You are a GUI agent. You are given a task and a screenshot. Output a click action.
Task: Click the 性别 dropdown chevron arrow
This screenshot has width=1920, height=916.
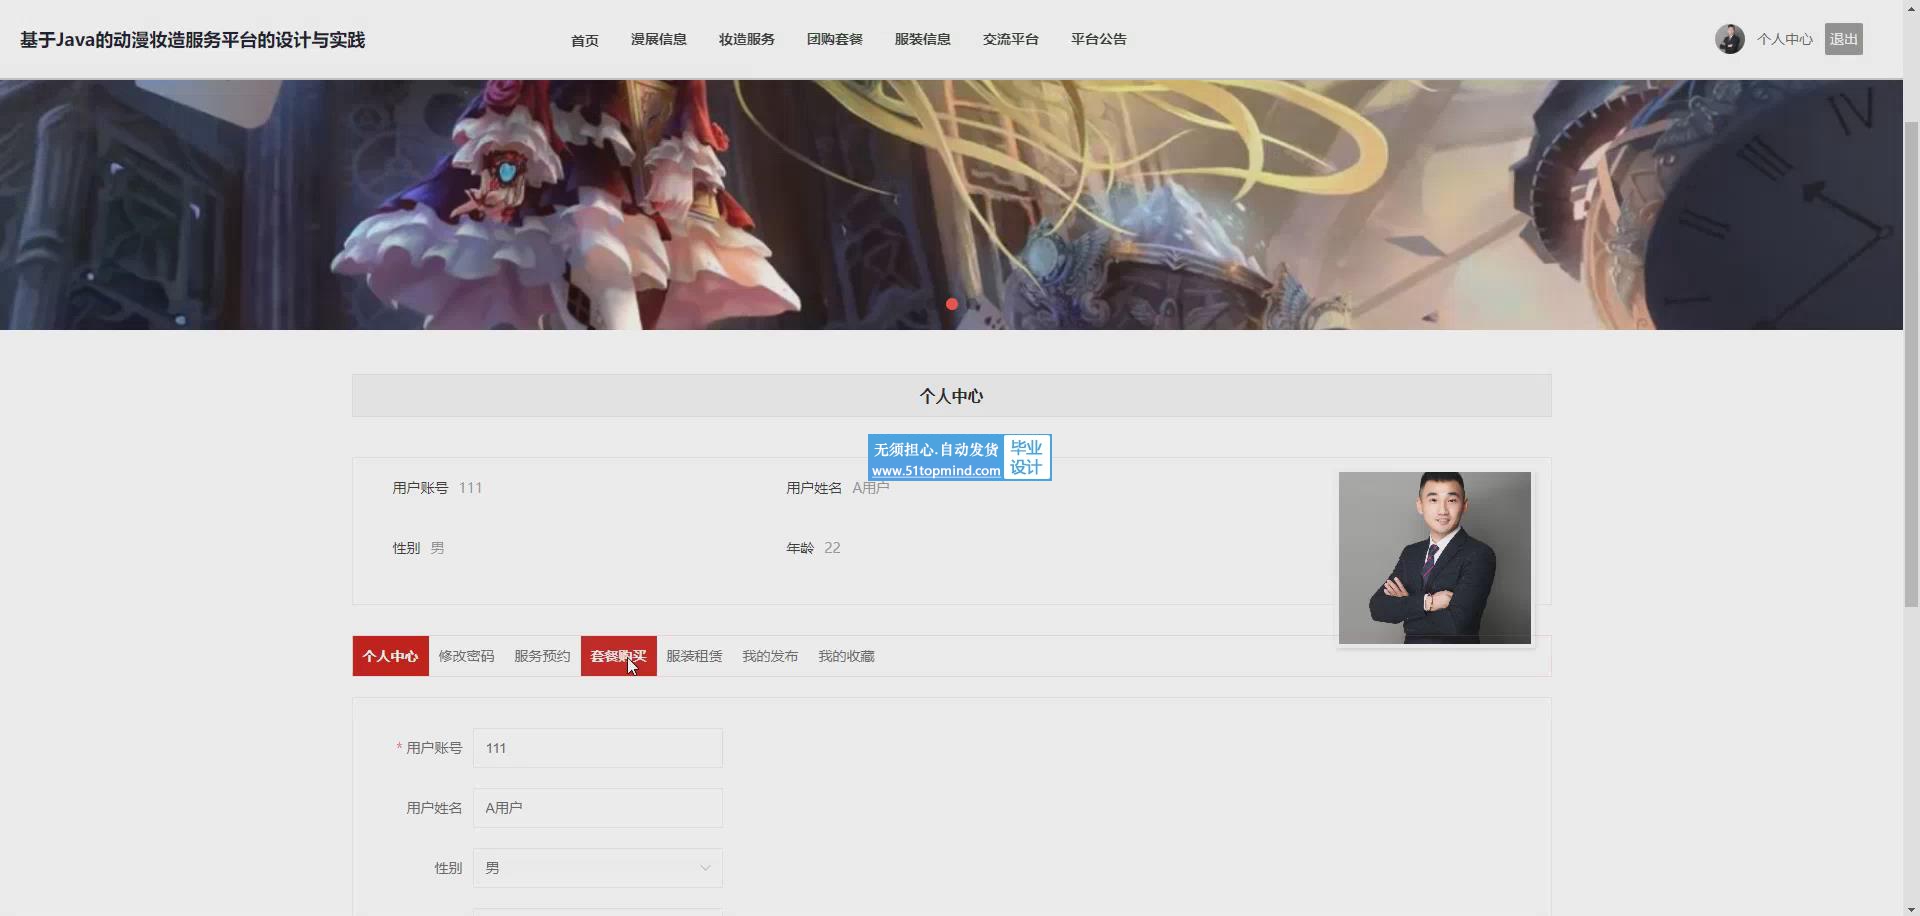[x=705, y=868]
